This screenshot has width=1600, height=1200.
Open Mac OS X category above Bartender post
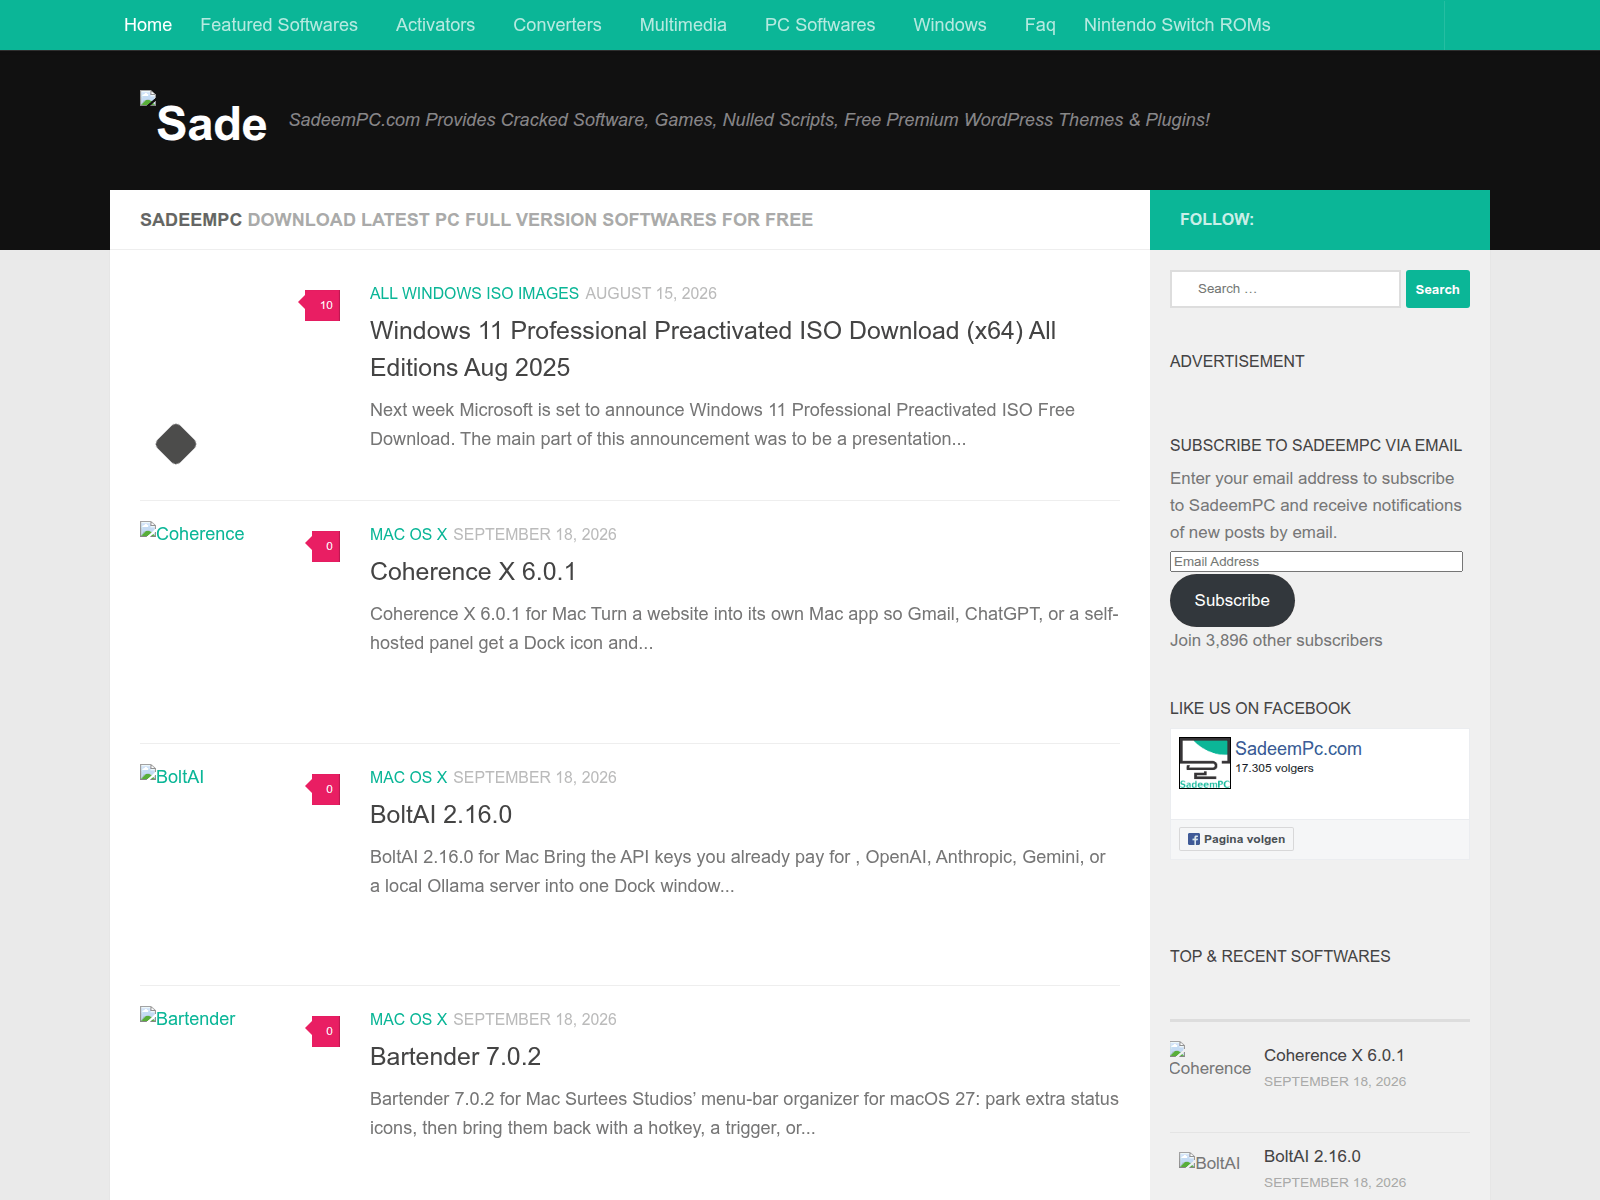pyautogui.click(x=408, y=1019)
